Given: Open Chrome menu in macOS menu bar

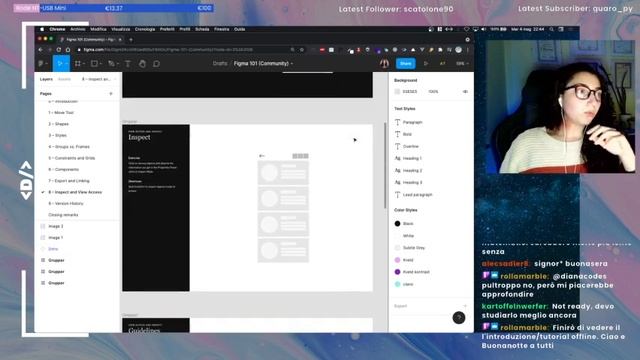Looking at the screenshot, I should tap(57, 29).
